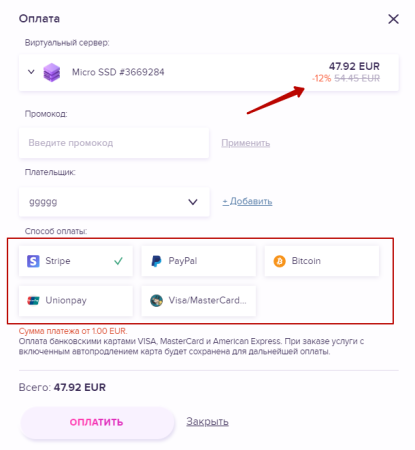Select PayPal as payment method
The height and width of the screenshot is (450, 415).
[199, 261]
